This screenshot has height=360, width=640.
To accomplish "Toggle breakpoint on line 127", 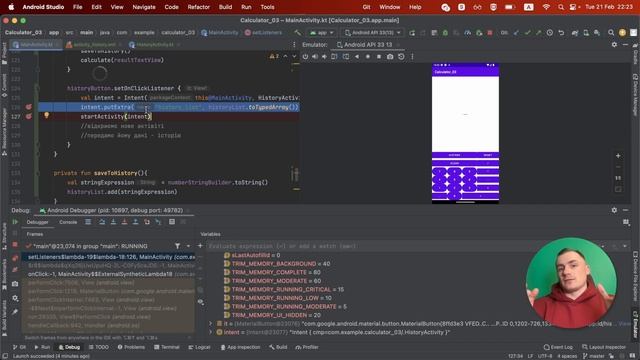I will (29, 116).
